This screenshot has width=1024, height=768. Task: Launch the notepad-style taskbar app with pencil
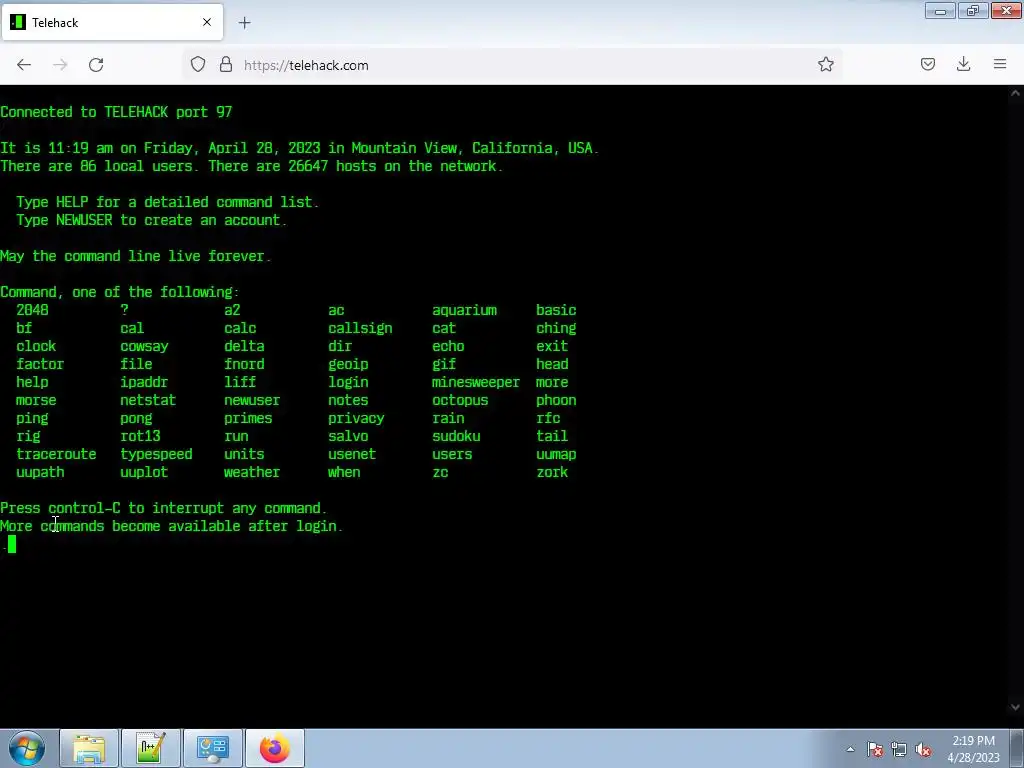(151, 748)
